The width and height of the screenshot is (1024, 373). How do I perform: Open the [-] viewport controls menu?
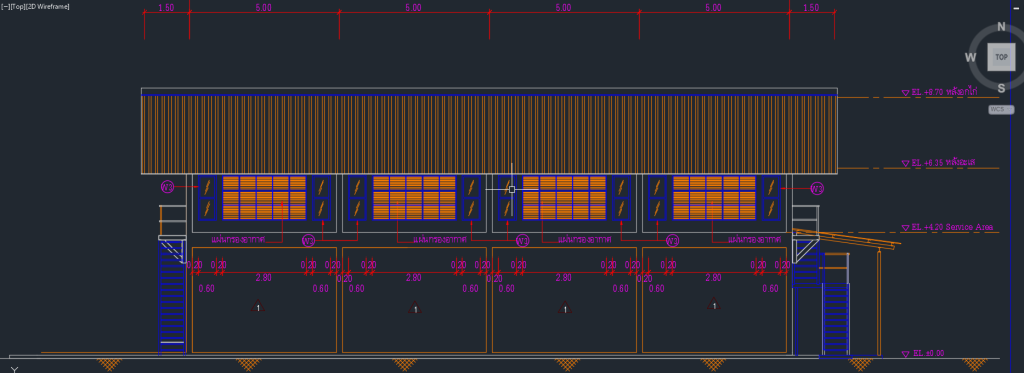pyautogui.click(x=5, y=6)
